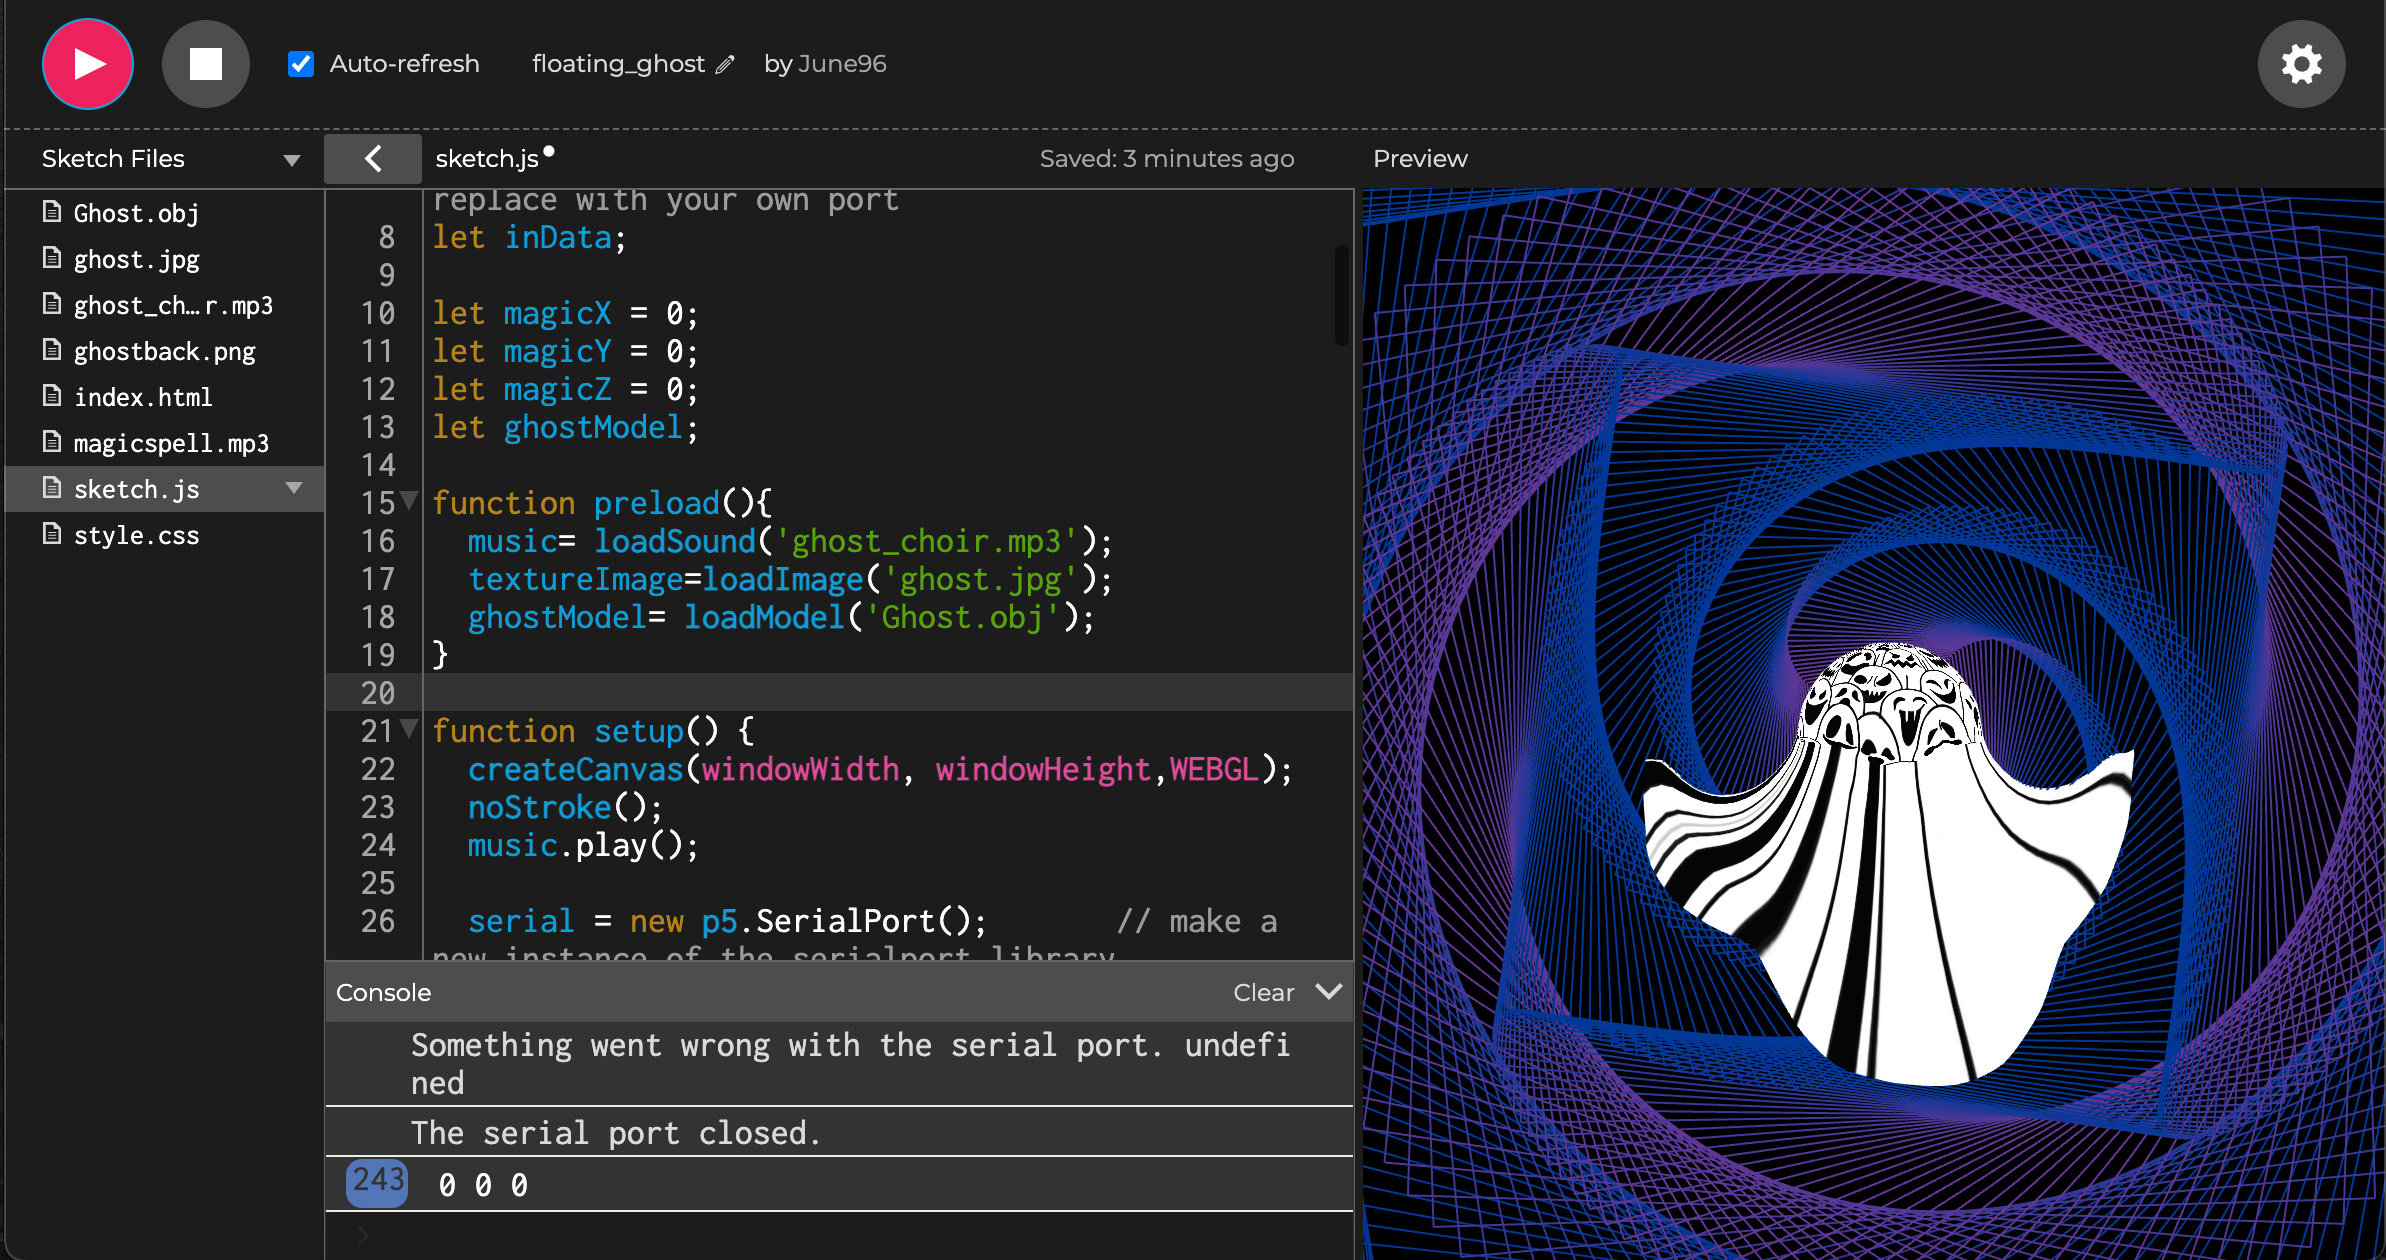Place cursor on empty line 20
The image size is (2386, 1260).
tap(888, 692)
